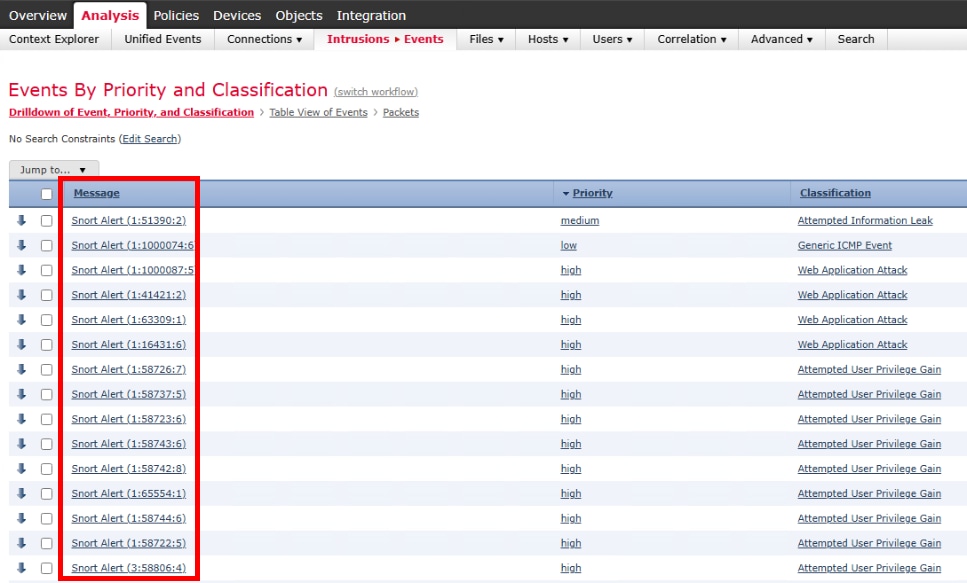
Task: Drill down arrow for Snort Alert (1:41421:2)
Action: point(22,295)
